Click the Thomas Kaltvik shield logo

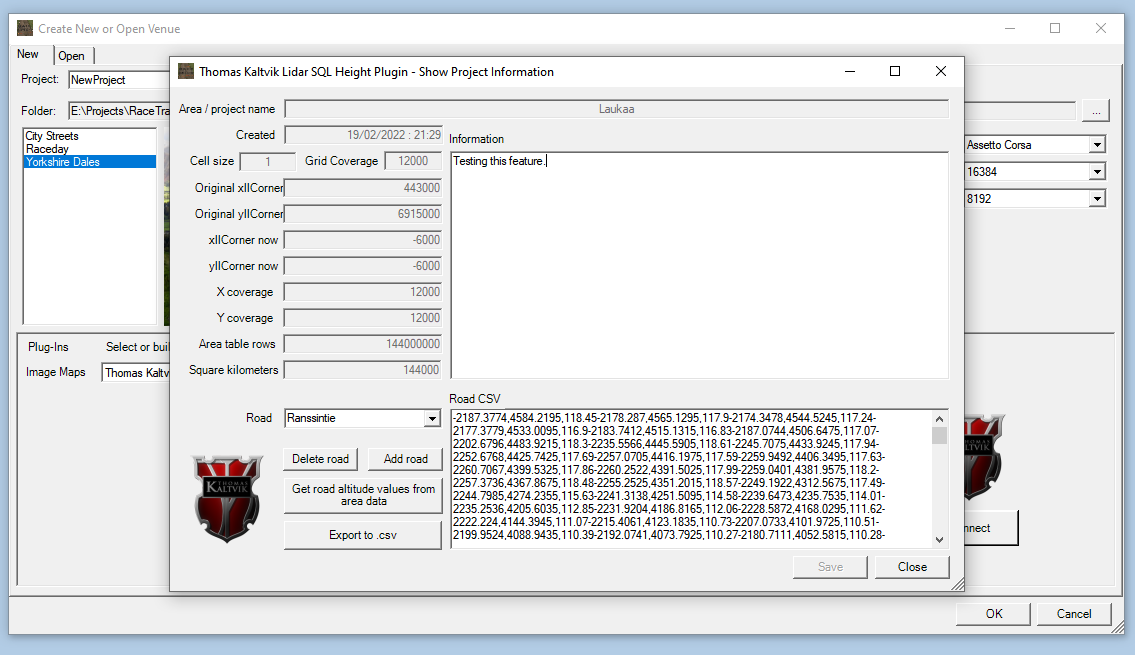click(x=227, y=499)
